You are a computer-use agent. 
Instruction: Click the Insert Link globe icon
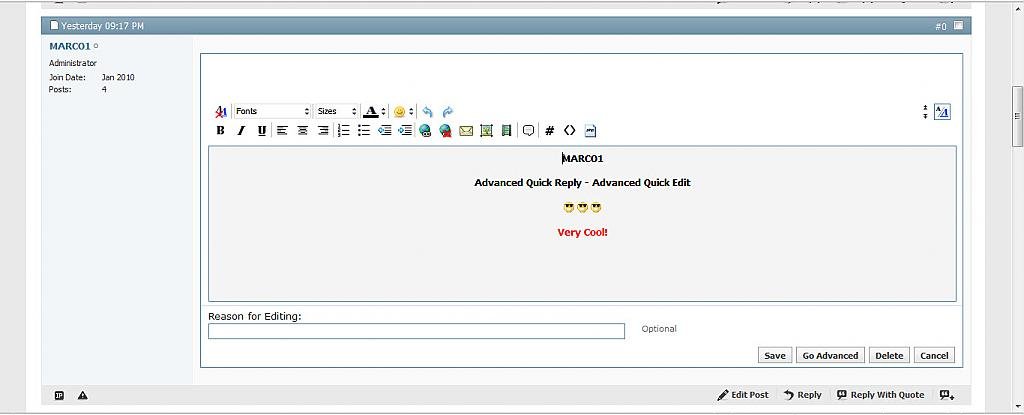point(425,131)
